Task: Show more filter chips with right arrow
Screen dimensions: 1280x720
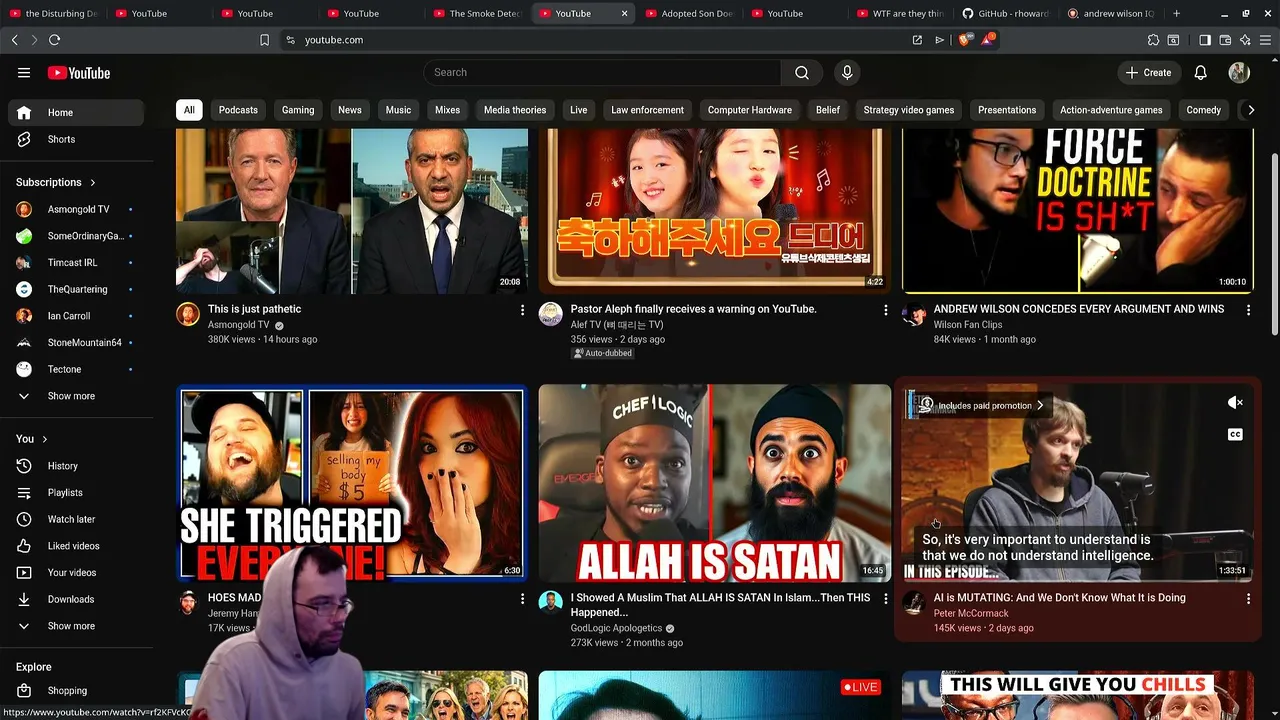Action: pyautogui.click(x=1250, y=110)
